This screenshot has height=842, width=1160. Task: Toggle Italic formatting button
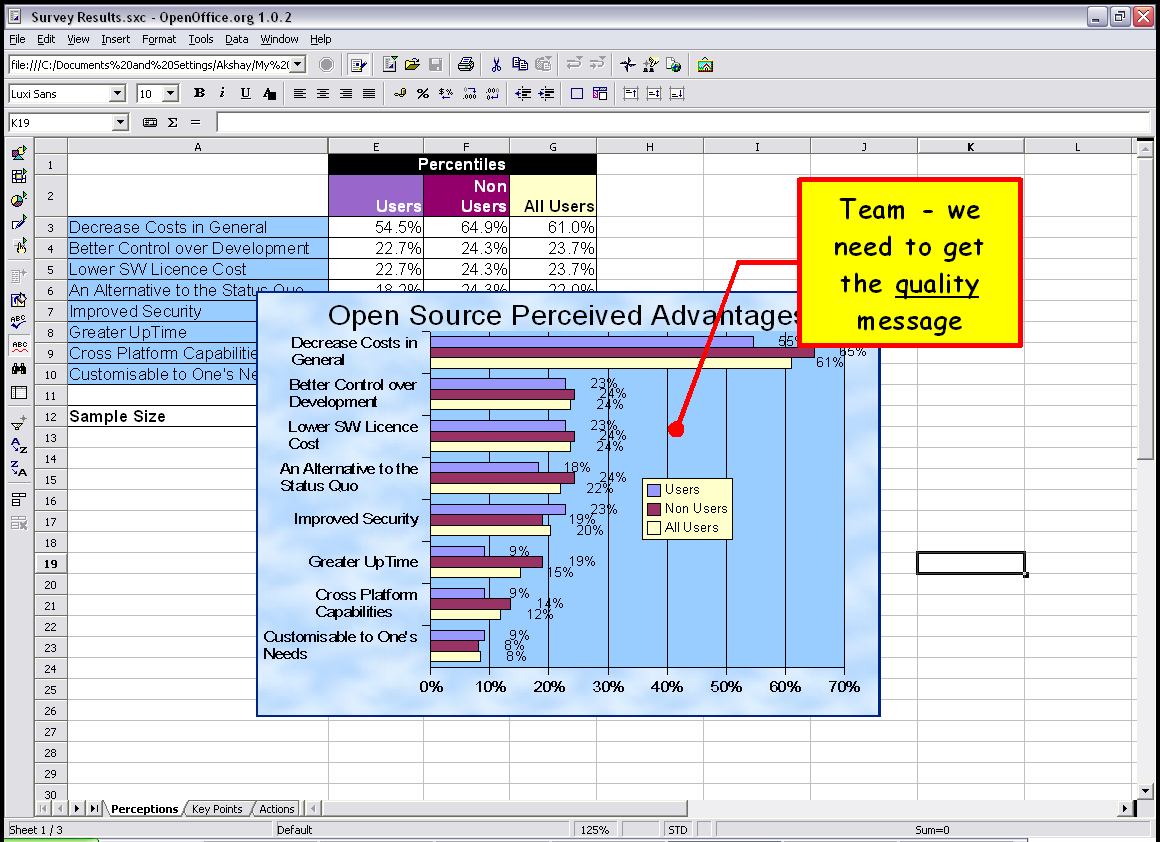(222, 93)
